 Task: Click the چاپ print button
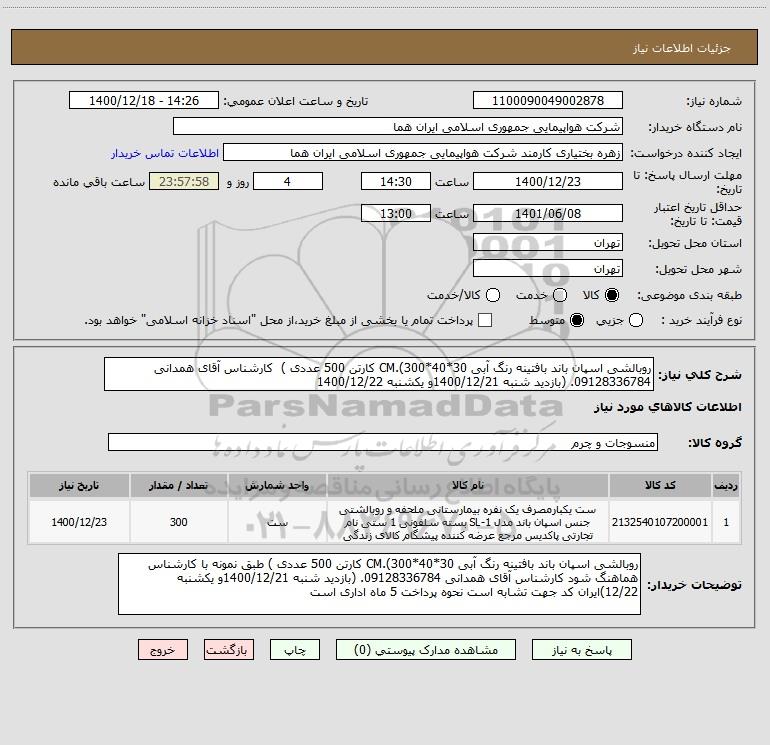pyautogui.click(x=295, y=650)
